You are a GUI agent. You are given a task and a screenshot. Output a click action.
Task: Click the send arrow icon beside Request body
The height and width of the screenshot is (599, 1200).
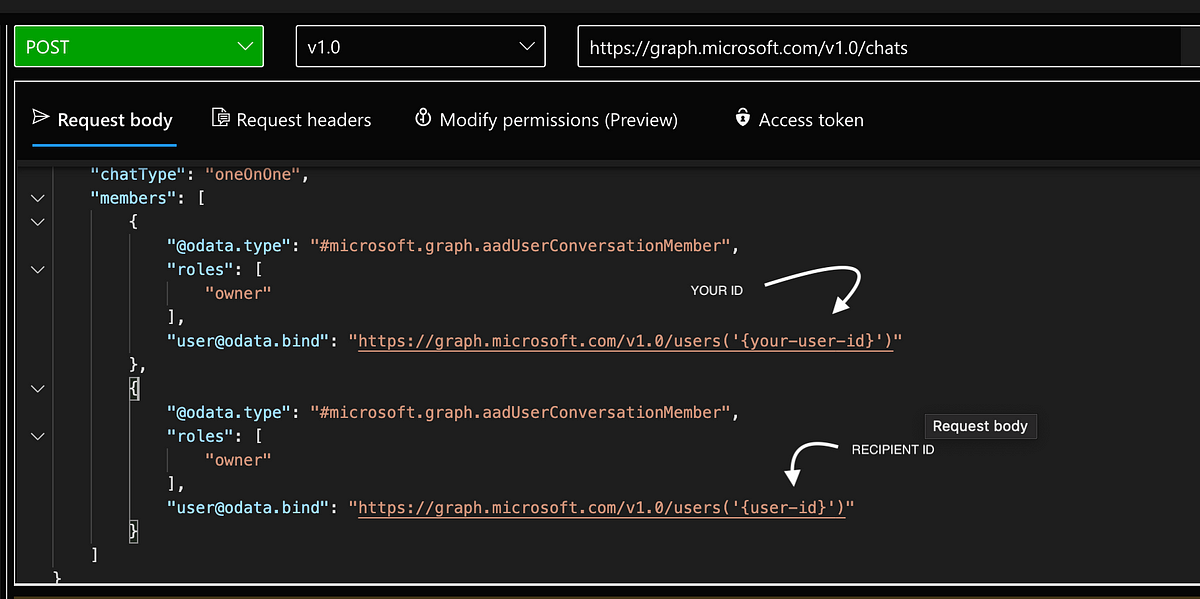click(x=41, y=118)
